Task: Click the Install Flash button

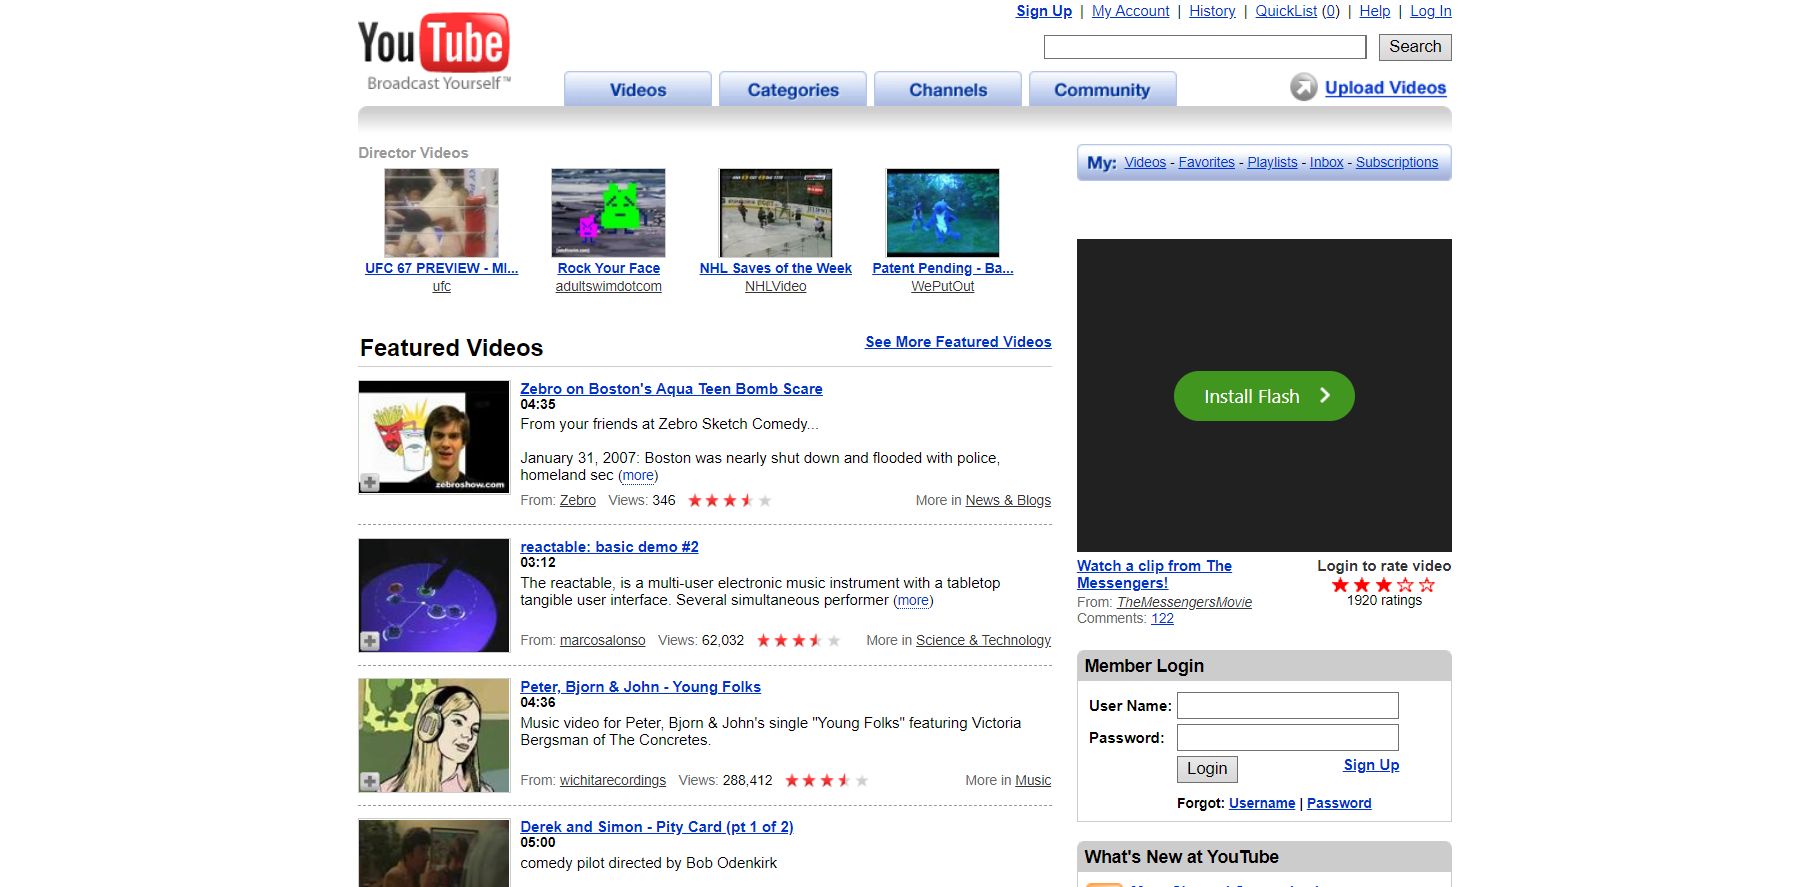Action: click(x=1264, y=396)
